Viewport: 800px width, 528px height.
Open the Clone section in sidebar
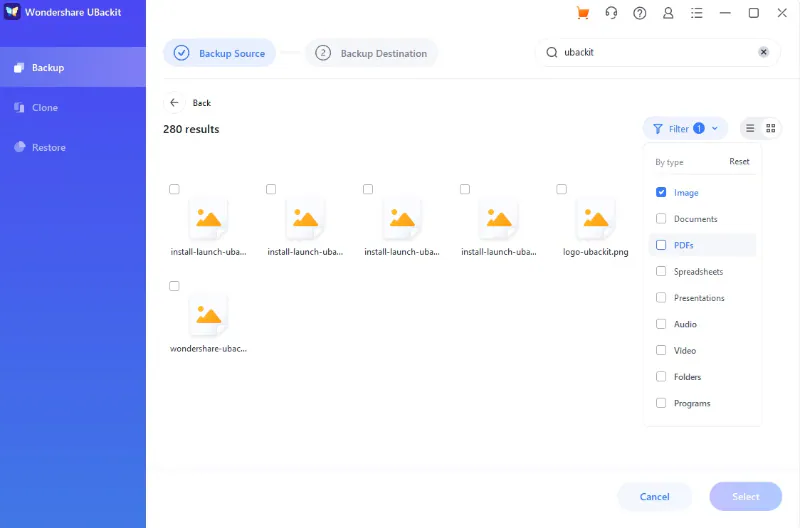(x=73, y=108)
